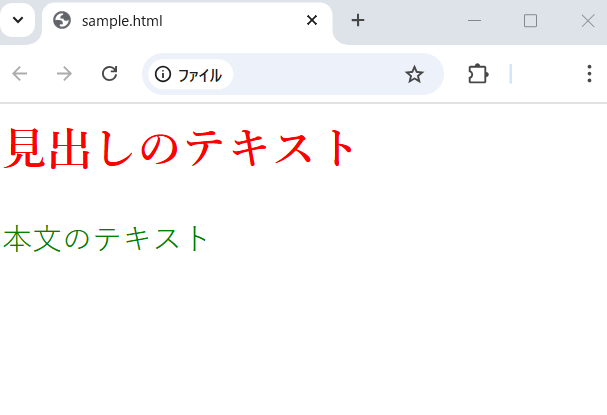Screen dimensions: 607x415
Task: Bookmark this page with star icon
Action: coord(414,74)
